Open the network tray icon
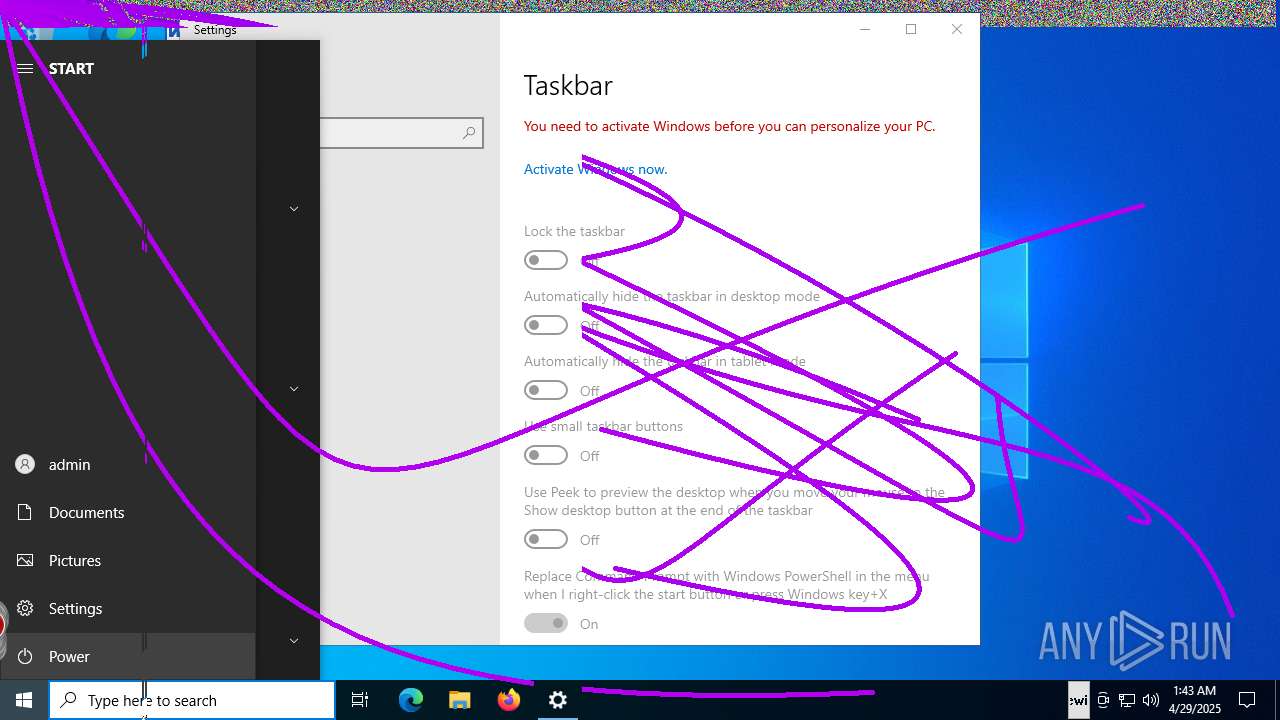Viewport: 1280px width, 720px height. [x=1127, y=700]
